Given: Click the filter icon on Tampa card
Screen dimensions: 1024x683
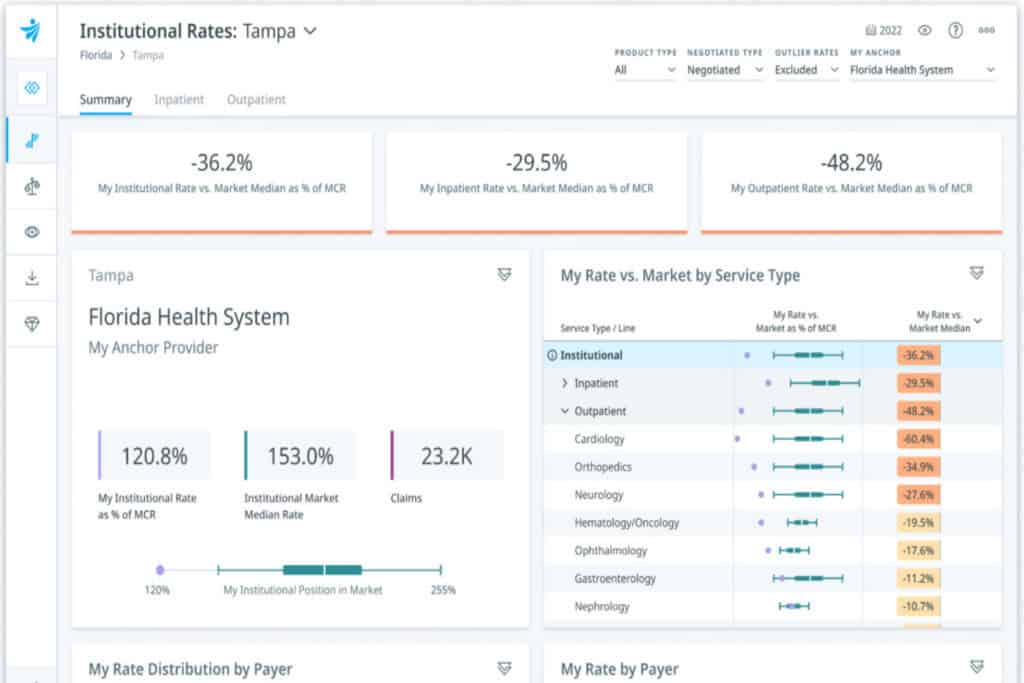Looking at the screenshot, I should point(504,275).
